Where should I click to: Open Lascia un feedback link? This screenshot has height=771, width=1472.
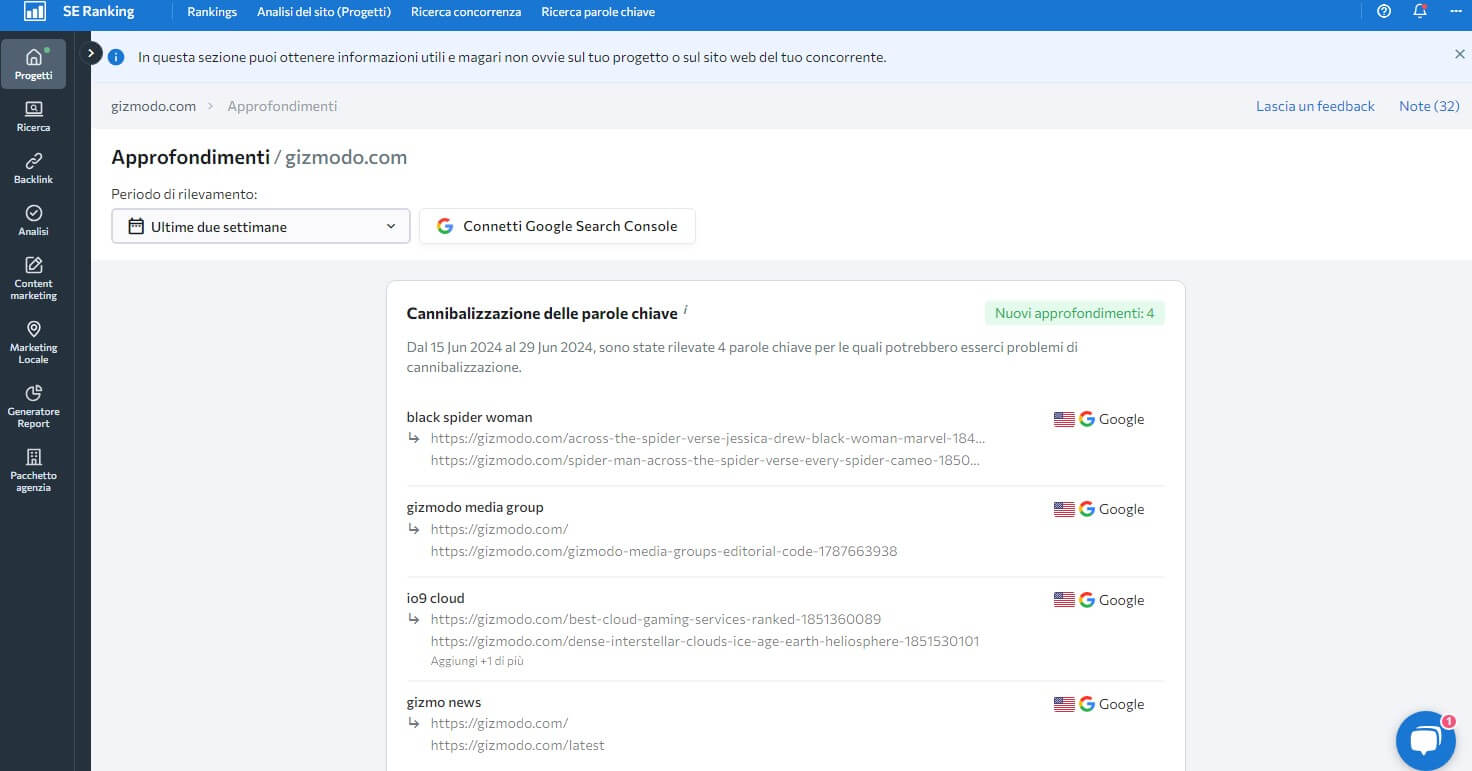coord(1315,106)
